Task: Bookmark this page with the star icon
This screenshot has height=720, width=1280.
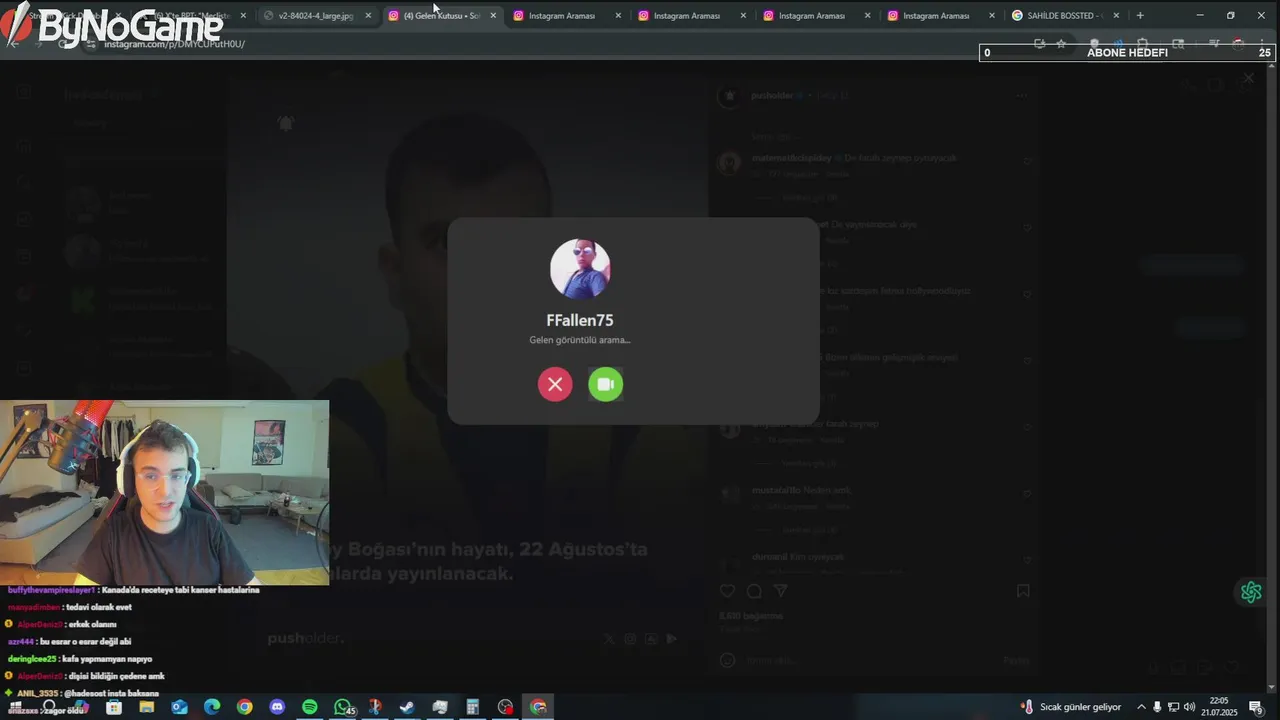Action: coord(1061,44)
